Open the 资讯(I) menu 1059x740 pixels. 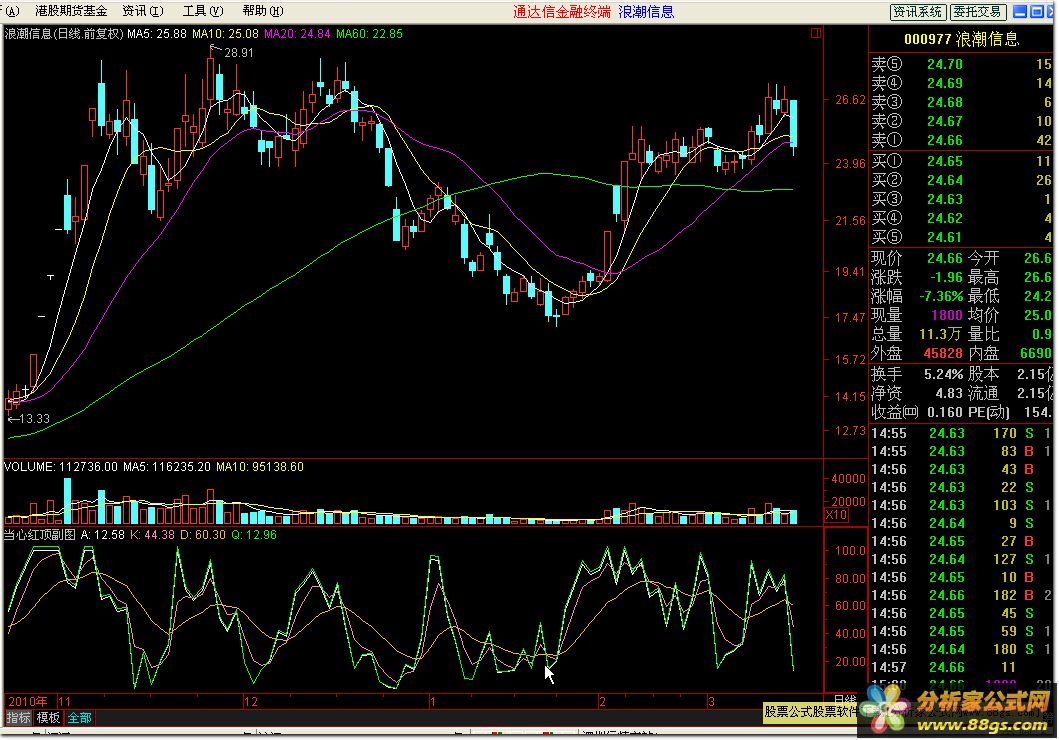[143, 11]
